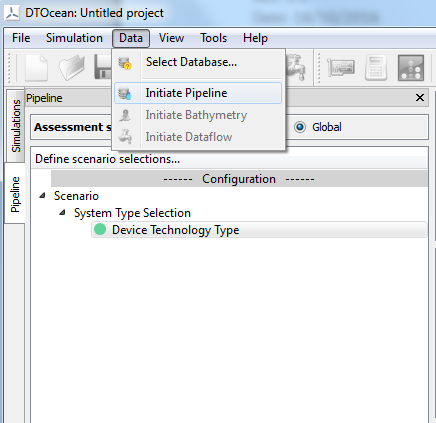Close the Pipeline dock panel

coord(420,98)
